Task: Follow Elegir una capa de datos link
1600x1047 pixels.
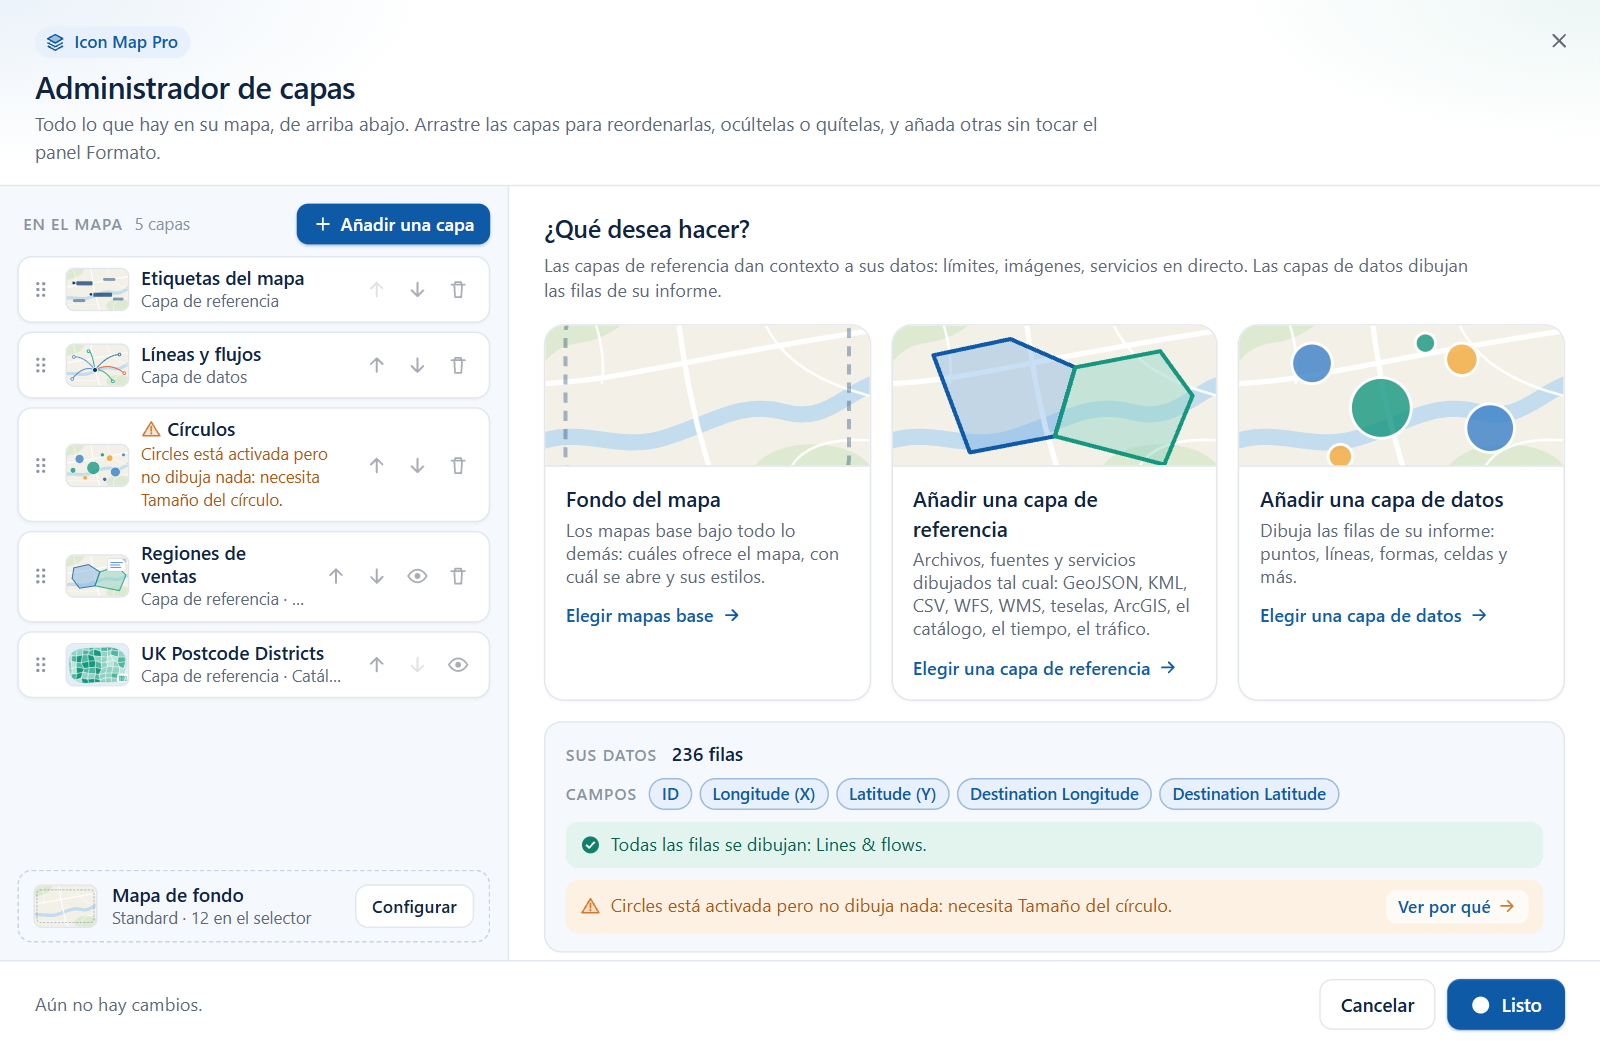Action: click(1373, 616)
